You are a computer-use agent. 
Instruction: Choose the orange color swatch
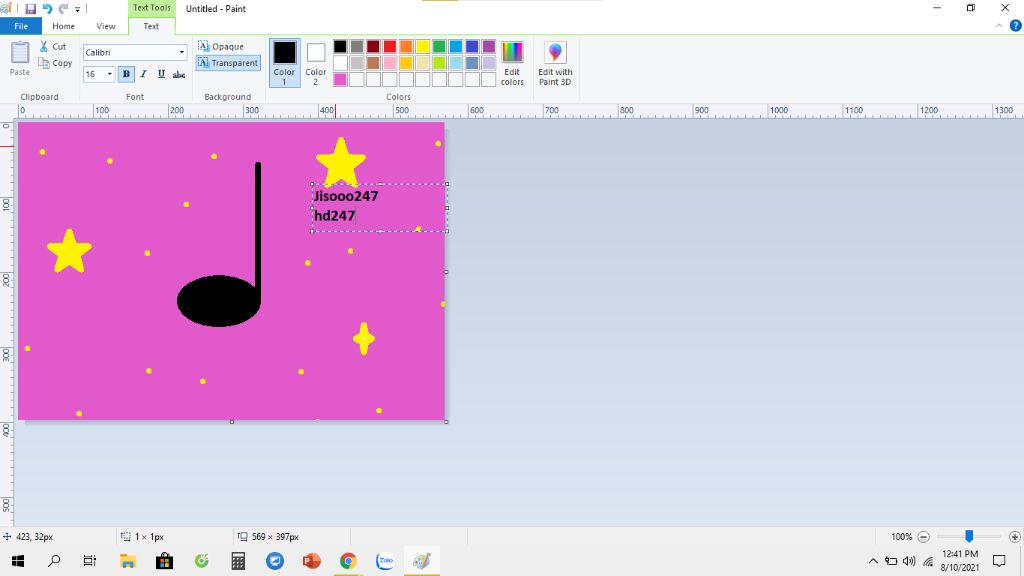[x=406, y=46]
